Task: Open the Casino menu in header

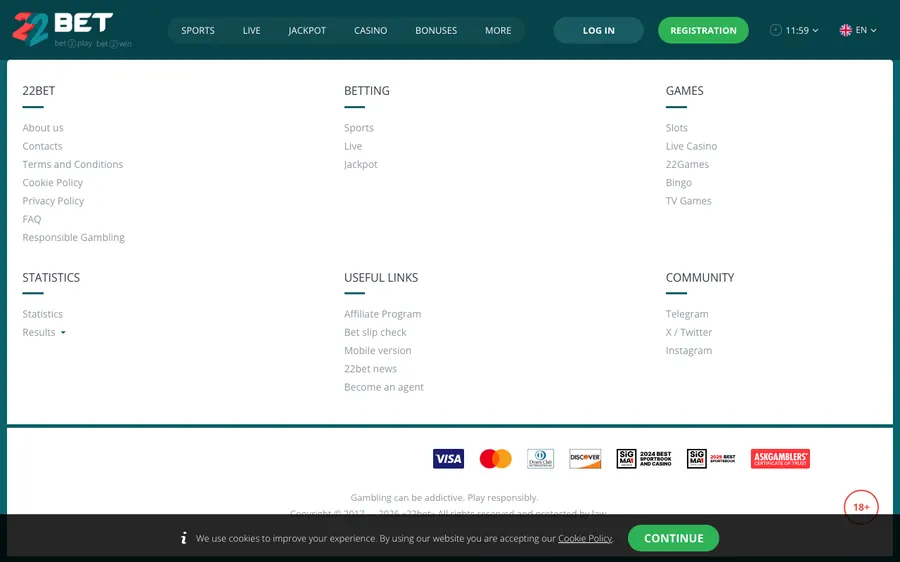Action: 370,30
